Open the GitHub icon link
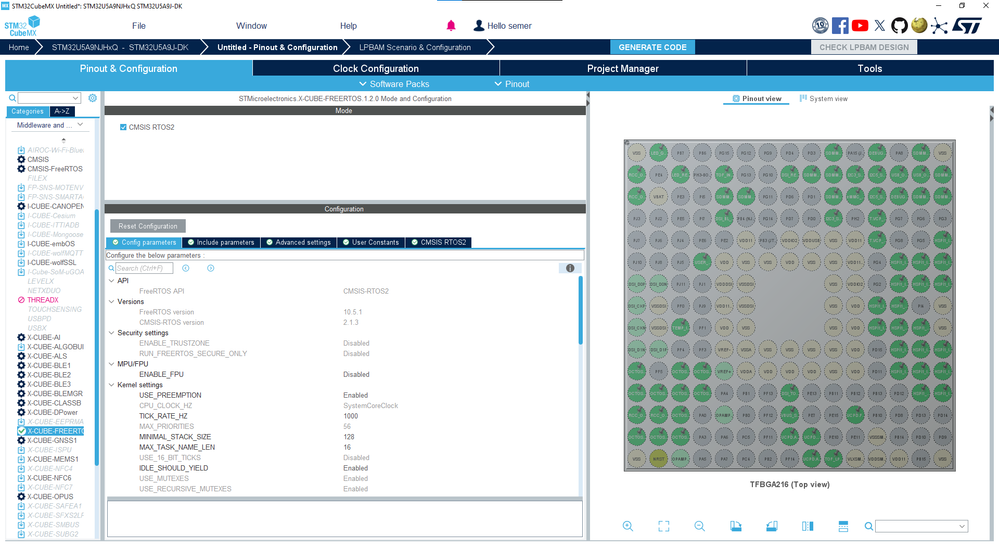The height and width of the screenshot is (544, 999). (899, 25)
